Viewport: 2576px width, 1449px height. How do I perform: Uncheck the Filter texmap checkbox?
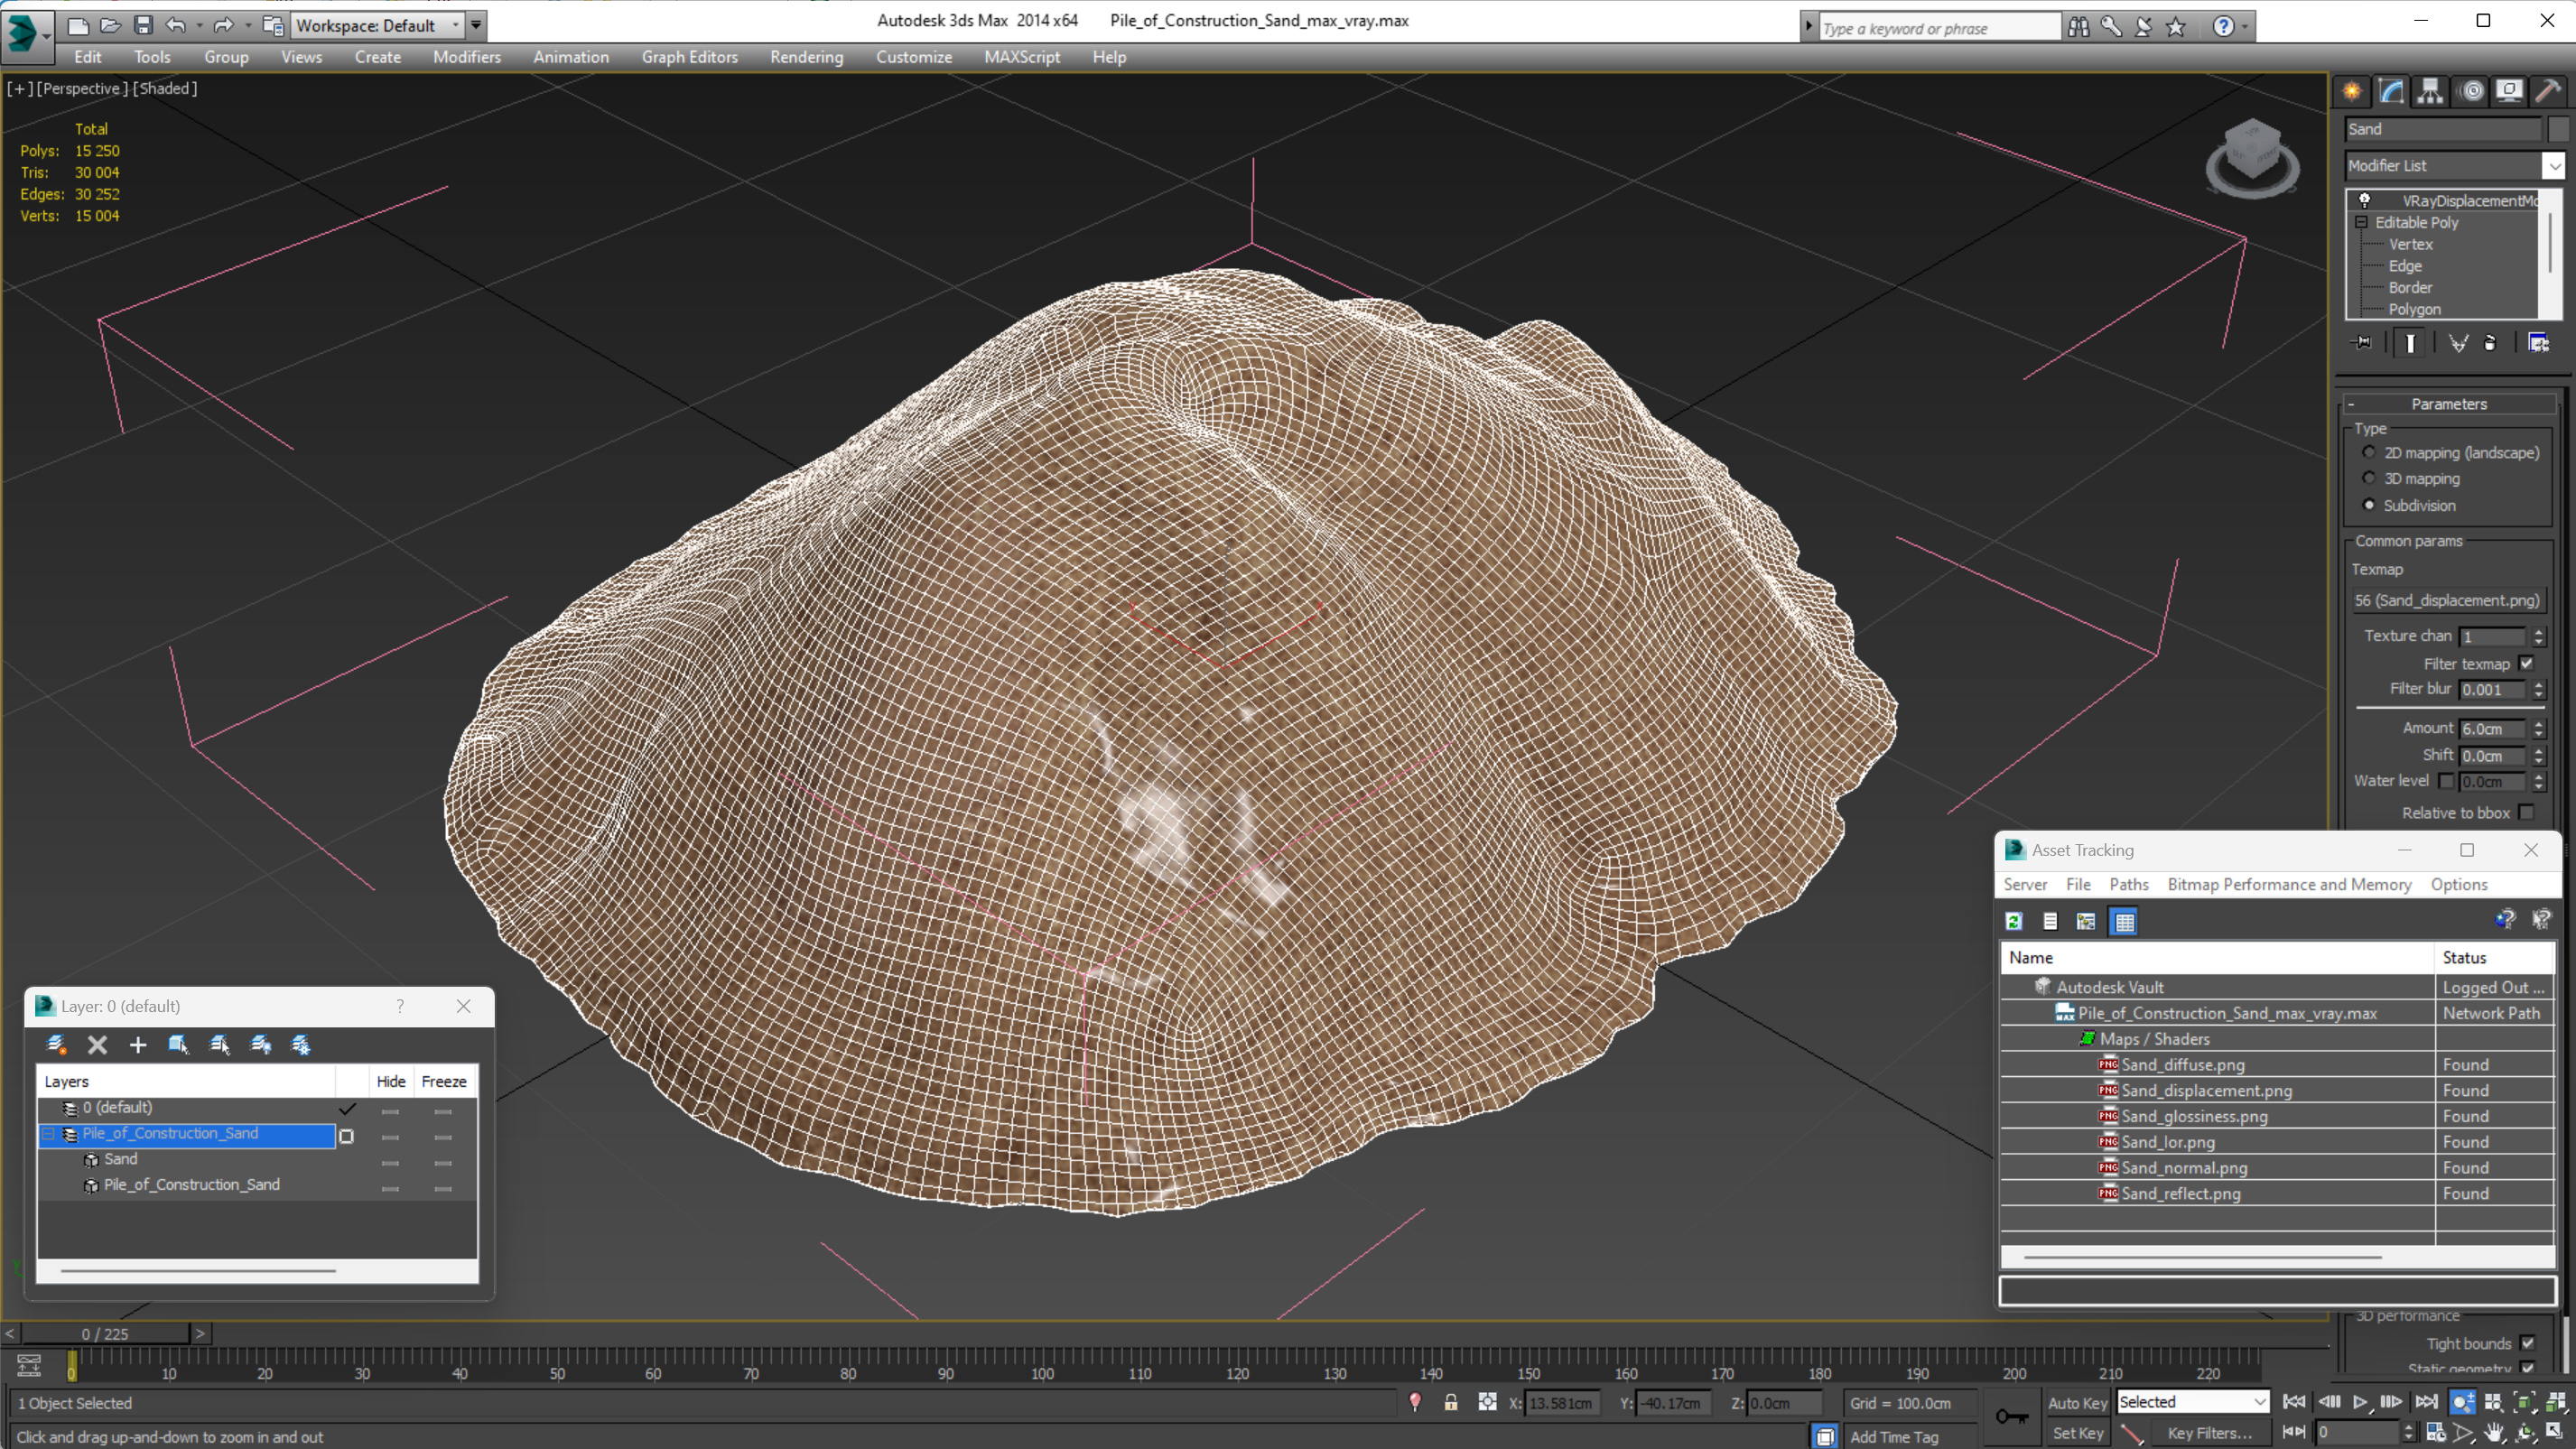(2527, 663)
